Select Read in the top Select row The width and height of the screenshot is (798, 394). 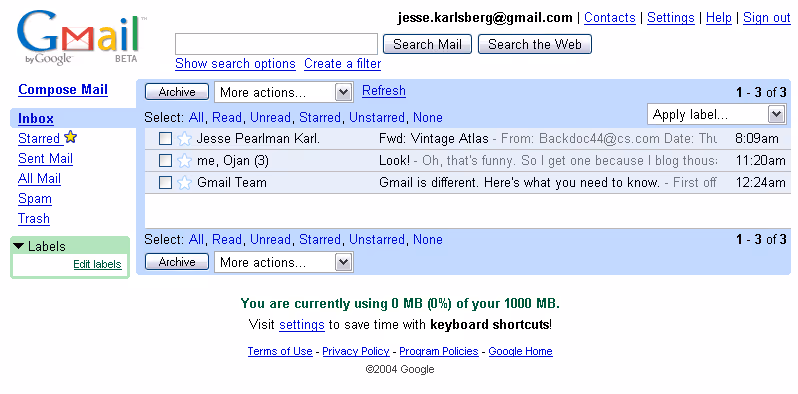click(226, 118)
